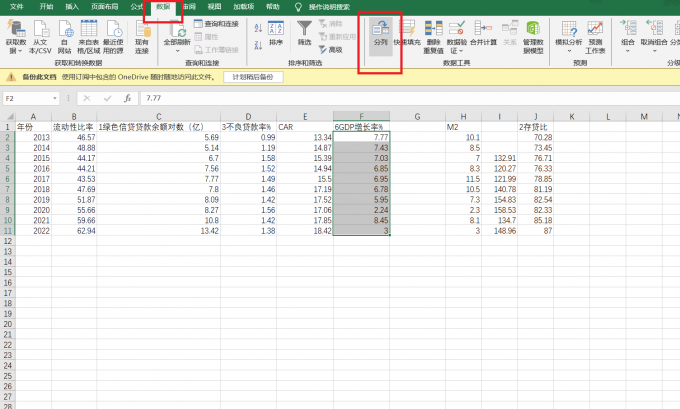Expand Refresh All dropdown arrow

pyautogui.click(x=177, y=51)
